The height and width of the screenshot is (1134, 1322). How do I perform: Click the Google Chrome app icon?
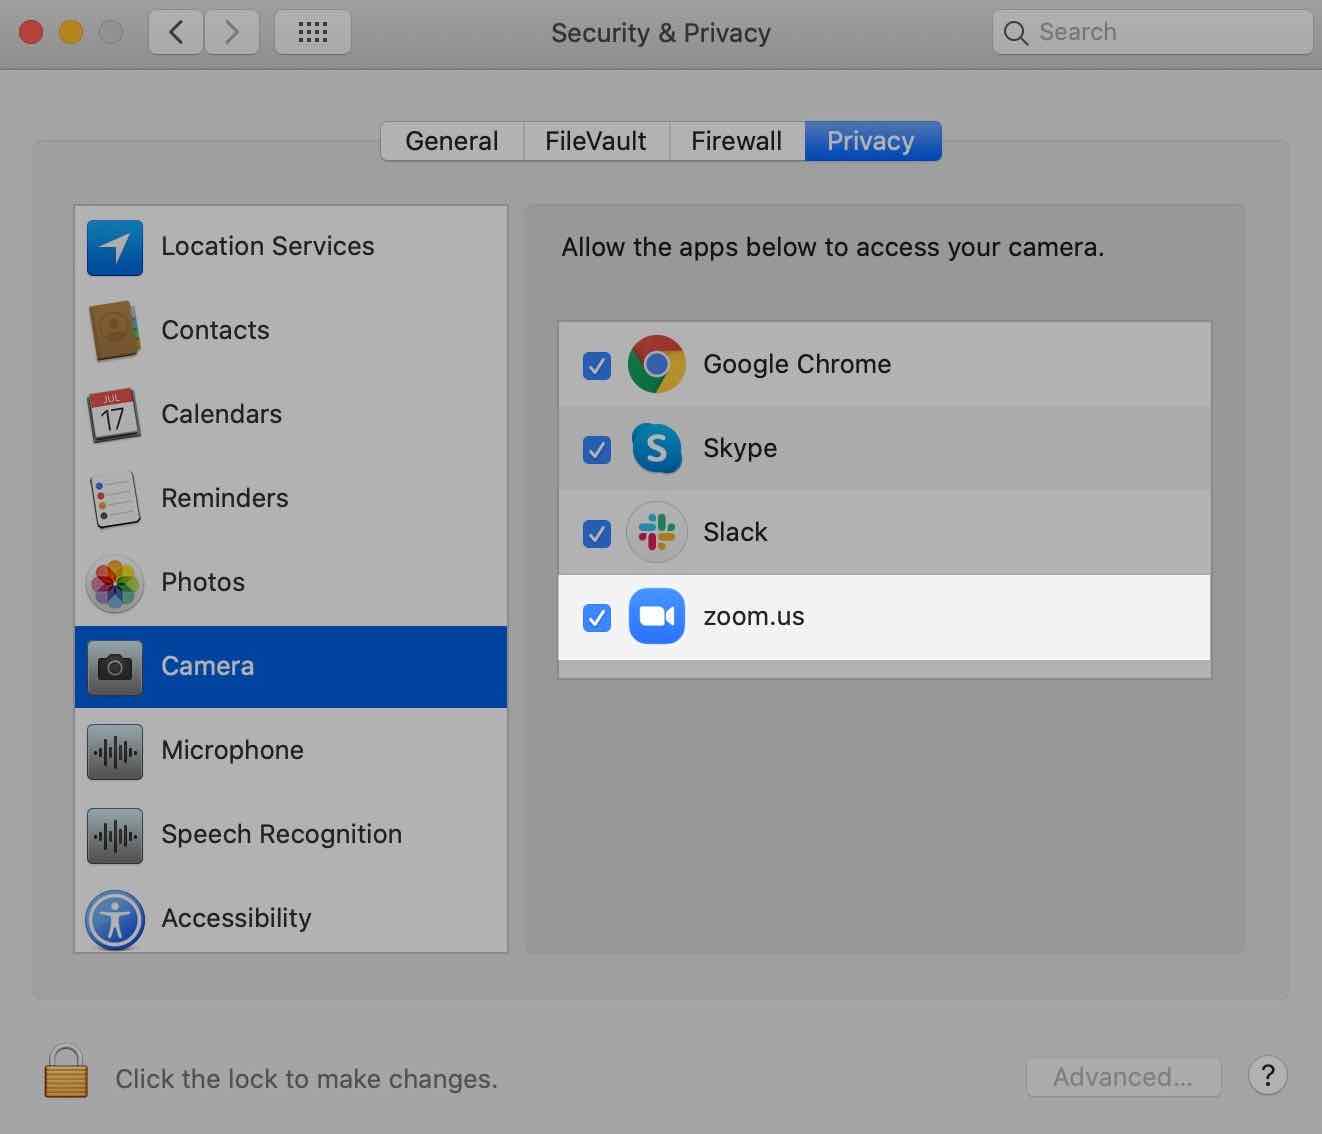coord(656,364)
